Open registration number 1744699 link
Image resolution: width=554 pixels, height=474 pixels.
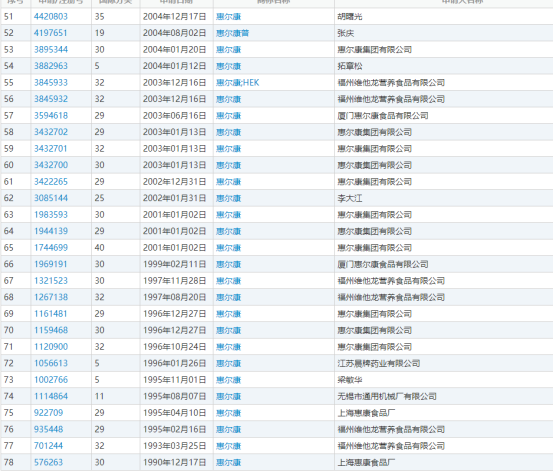(51, 248)
